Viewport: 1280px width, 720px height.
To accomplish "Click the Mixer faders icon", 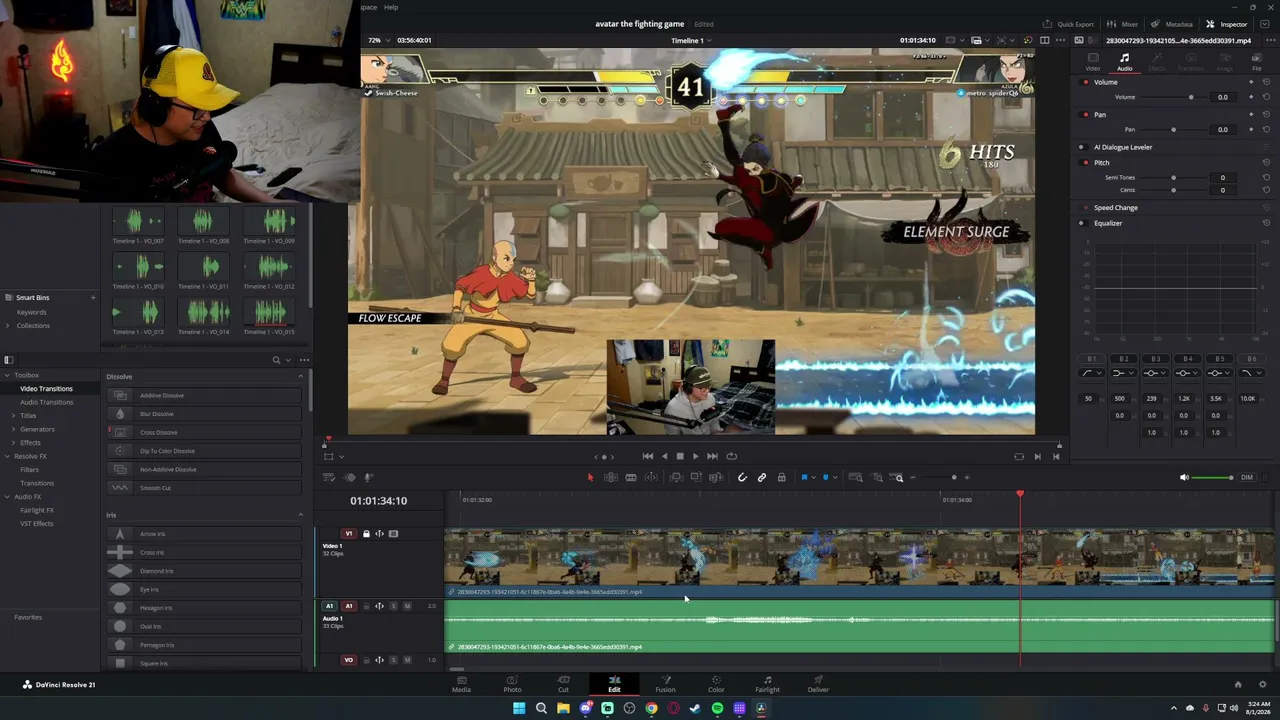I will pos(1113,24).
